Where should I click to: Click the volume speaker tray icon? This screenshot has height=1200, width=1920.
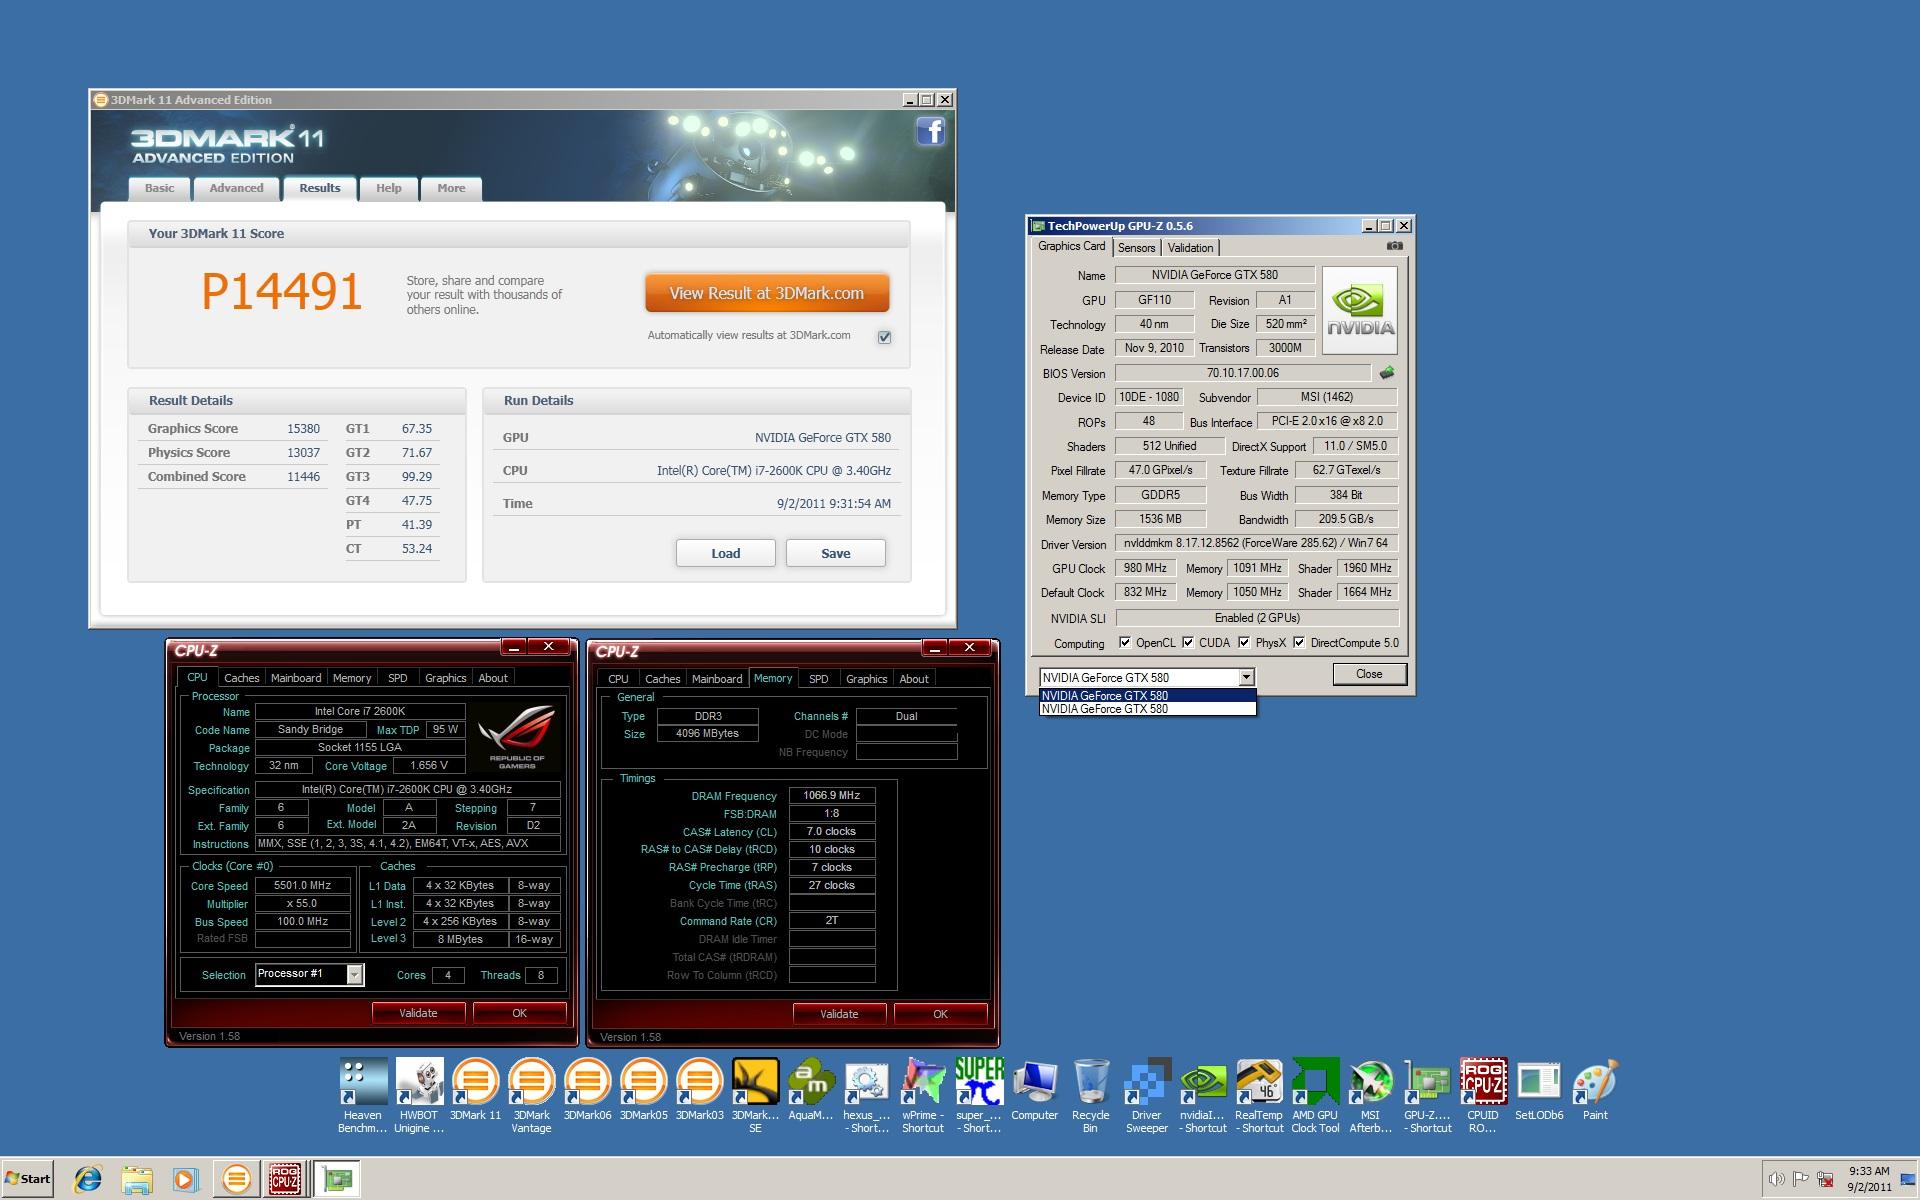1776,1179
